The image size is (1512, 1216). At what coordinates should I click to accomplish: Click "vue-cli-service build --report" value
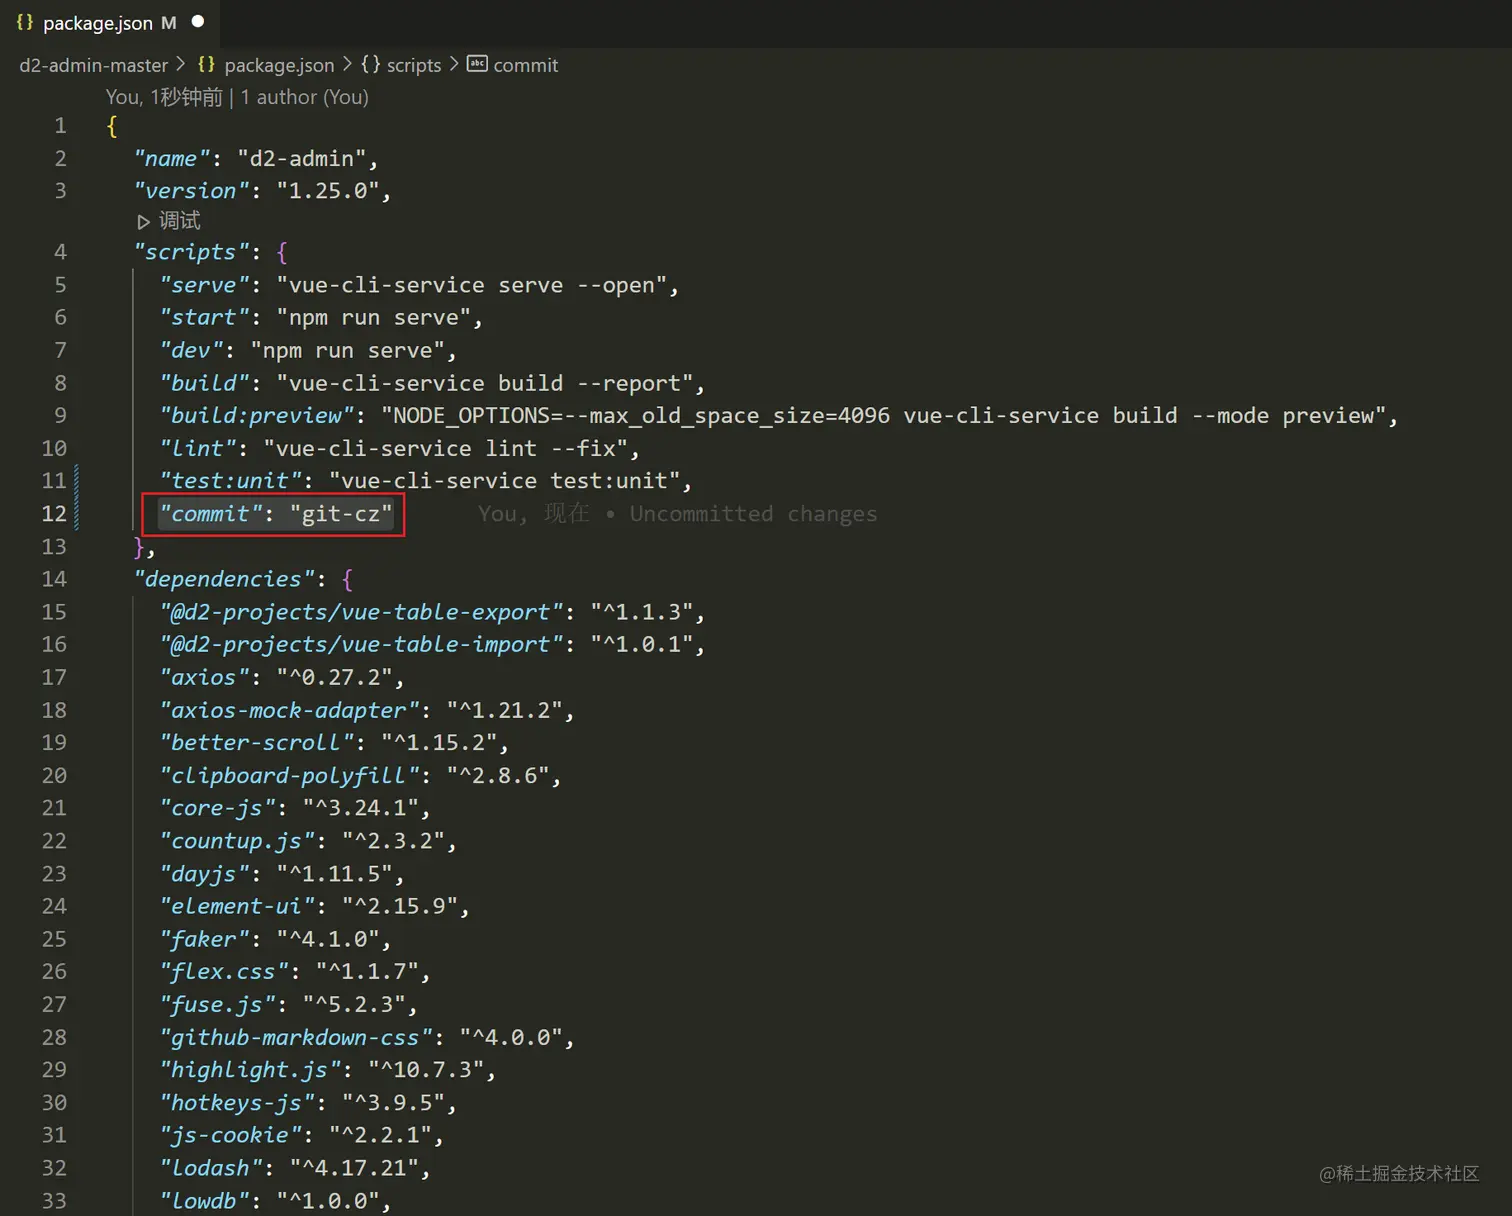(x=485, y=384)
